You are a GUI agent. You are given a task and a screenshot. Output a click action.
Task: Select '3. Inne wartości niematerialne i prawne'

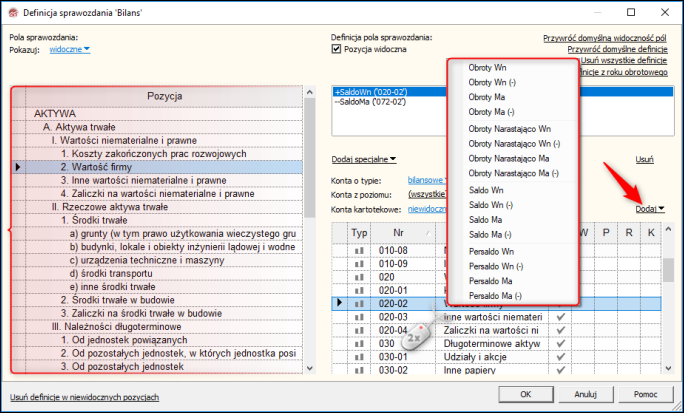pyautogui.click(x=164, y=181)
